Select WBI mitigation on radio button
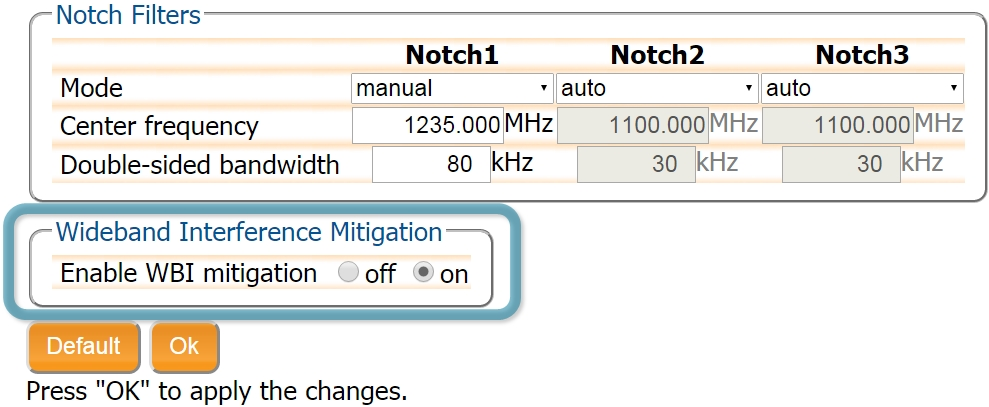The height and width of the screenshot is (407, 989). [423, 273]
